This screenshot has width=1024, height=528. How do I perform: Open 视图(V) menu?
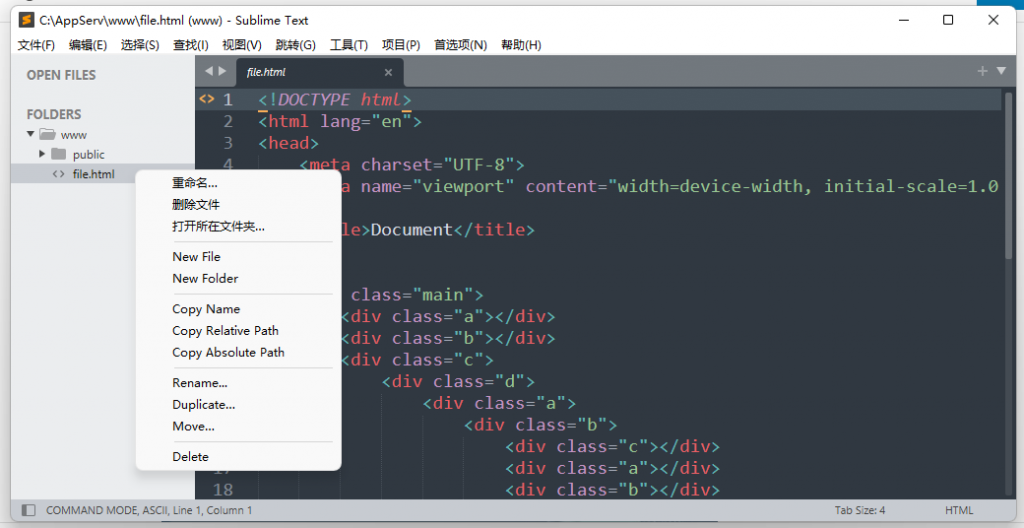(x=242, y=44)
